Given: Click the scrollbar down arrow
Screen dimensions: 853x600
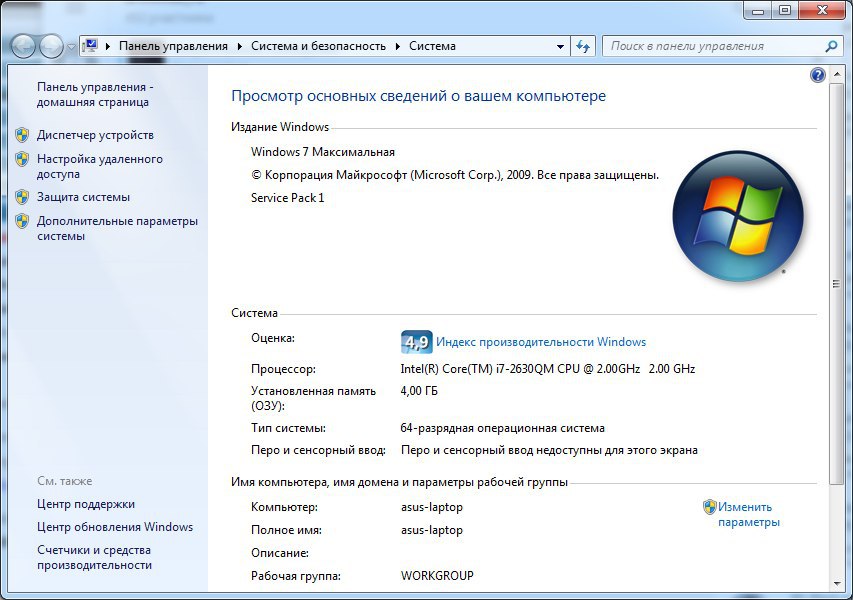Looking at the screenshot, I should (x=836, y=584).
